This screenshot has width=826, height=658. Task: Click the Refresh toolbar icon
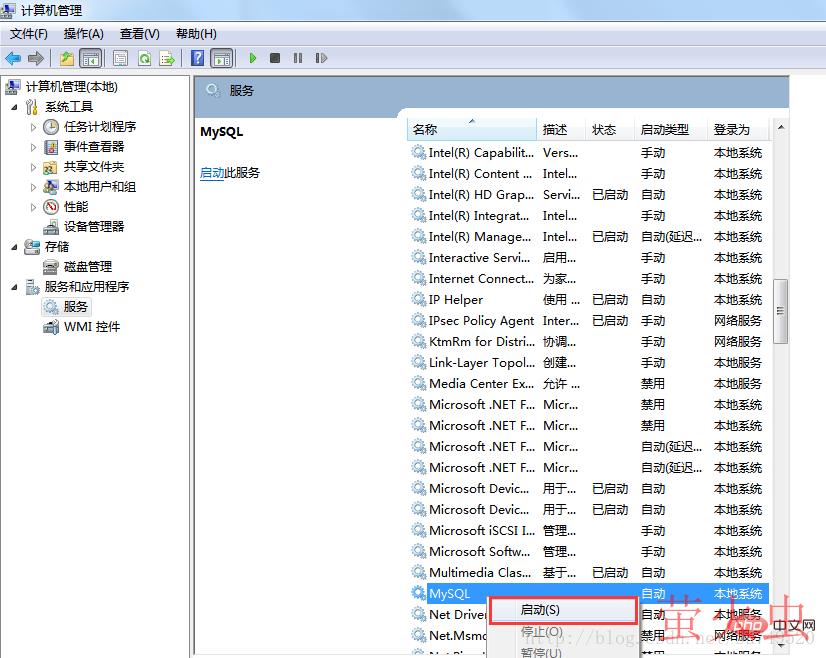[x=144, y=59]
